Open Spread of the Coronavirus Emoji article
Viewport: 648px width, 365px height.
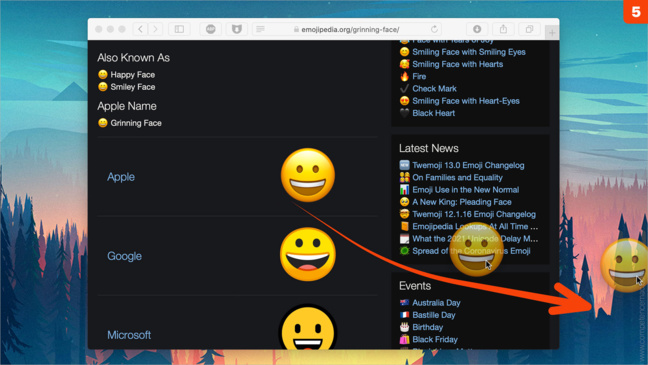(x=471, y=251)
